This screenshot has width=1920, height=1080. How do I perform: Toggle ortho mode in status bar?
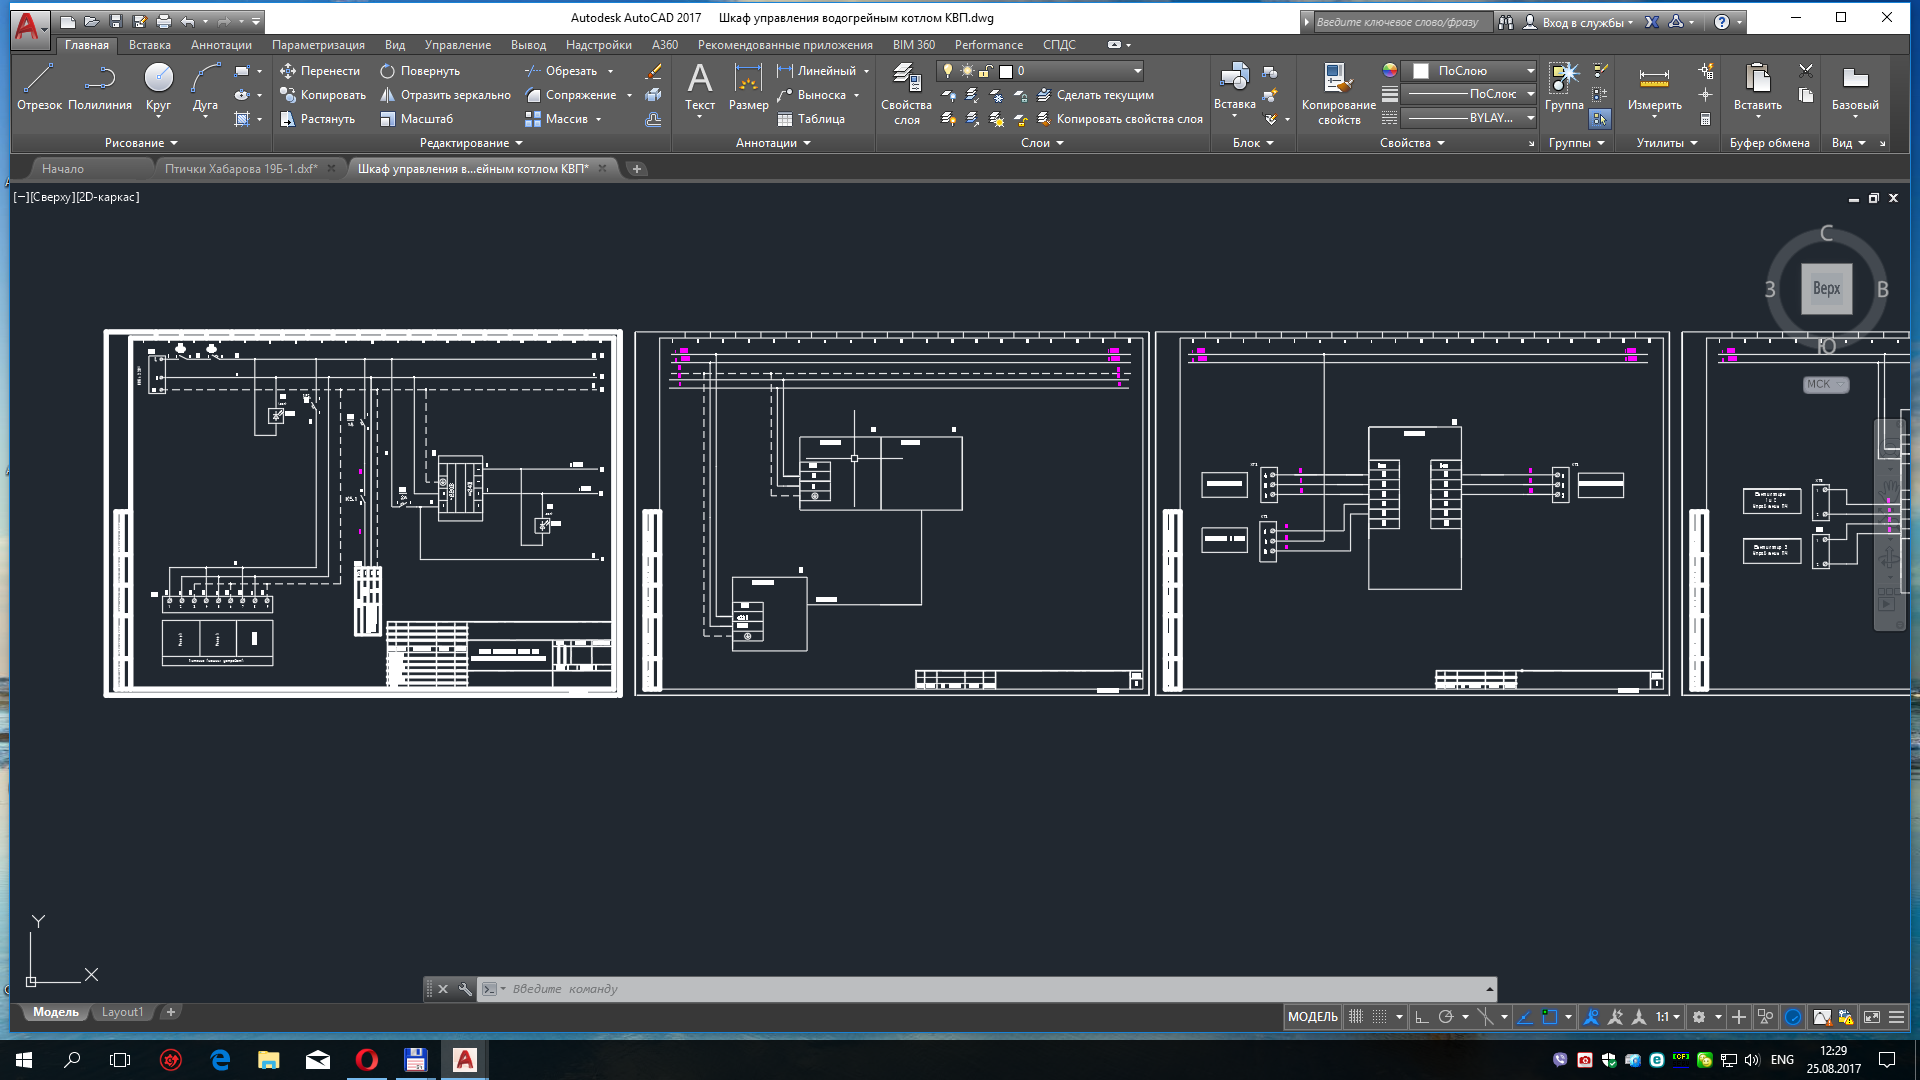pyautogui.click(x=1422, y=1017)
